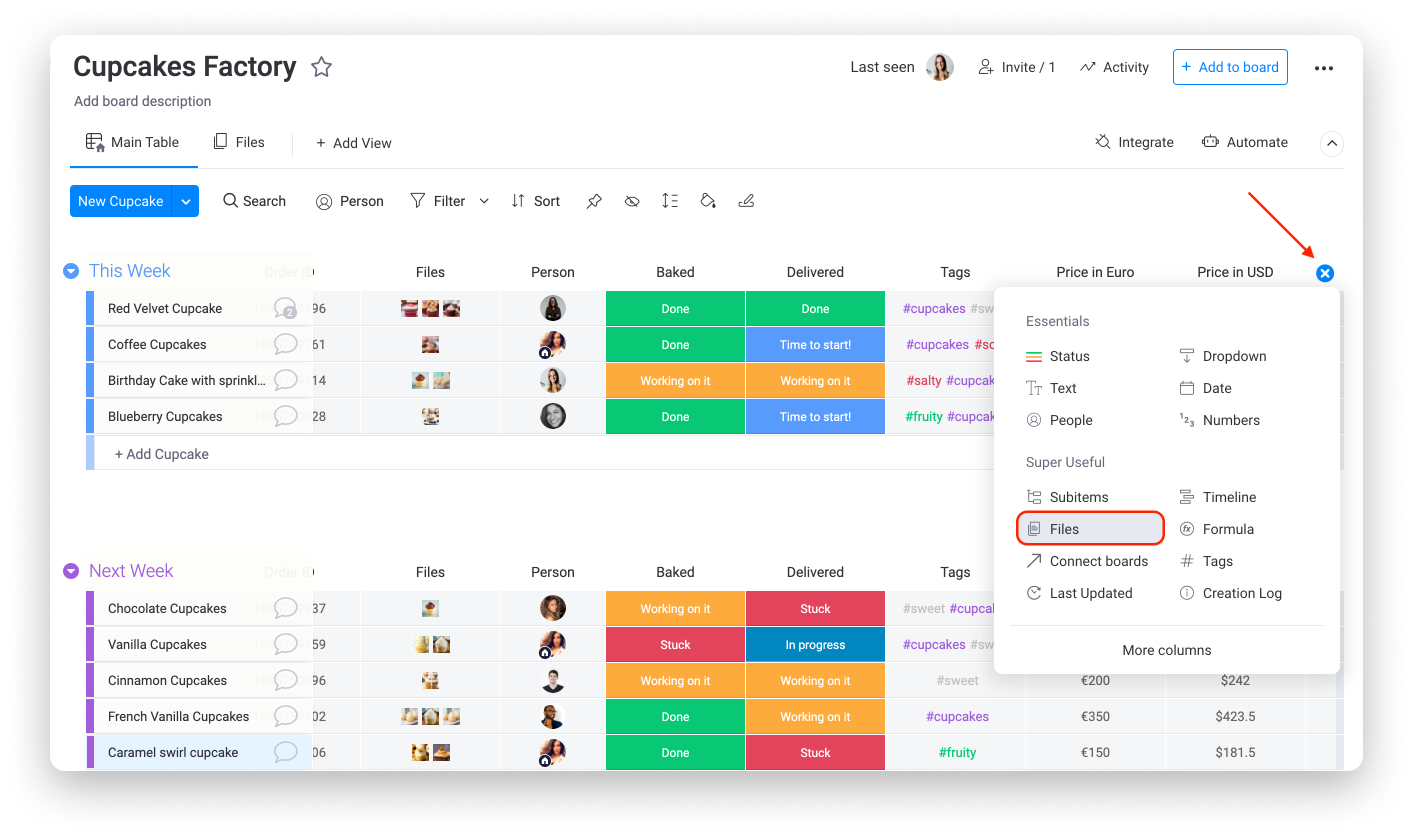Click Birthday Cake with sprinkl... item name
The height and width of the screenshot is (836, 1413).
pos(187,380)
